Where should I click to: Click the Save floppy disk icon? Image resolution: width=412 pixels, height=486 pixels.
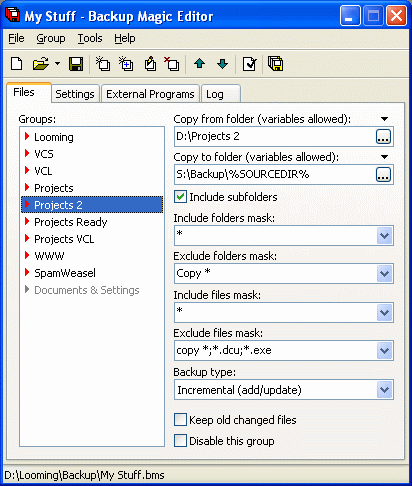click(x=76, y=63)
